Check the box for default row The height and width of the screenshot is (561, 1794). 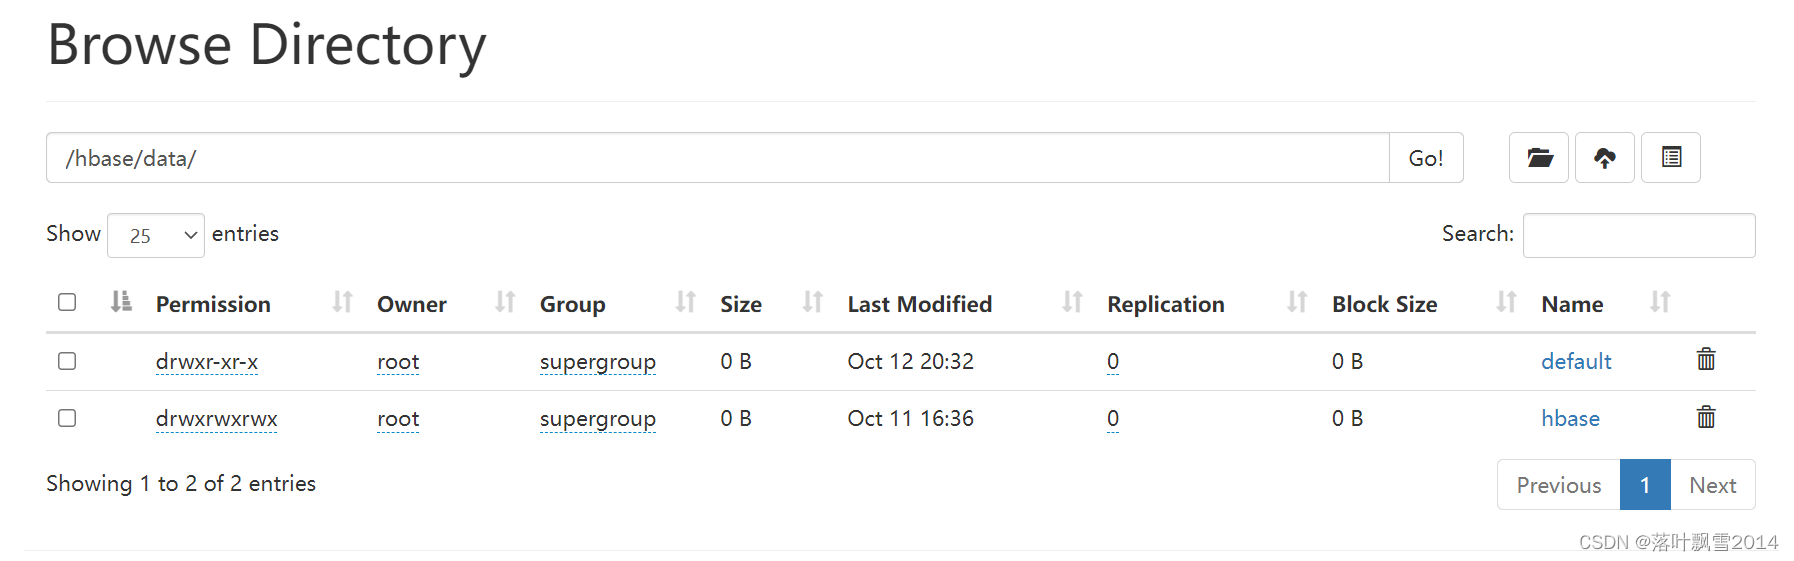67,361
